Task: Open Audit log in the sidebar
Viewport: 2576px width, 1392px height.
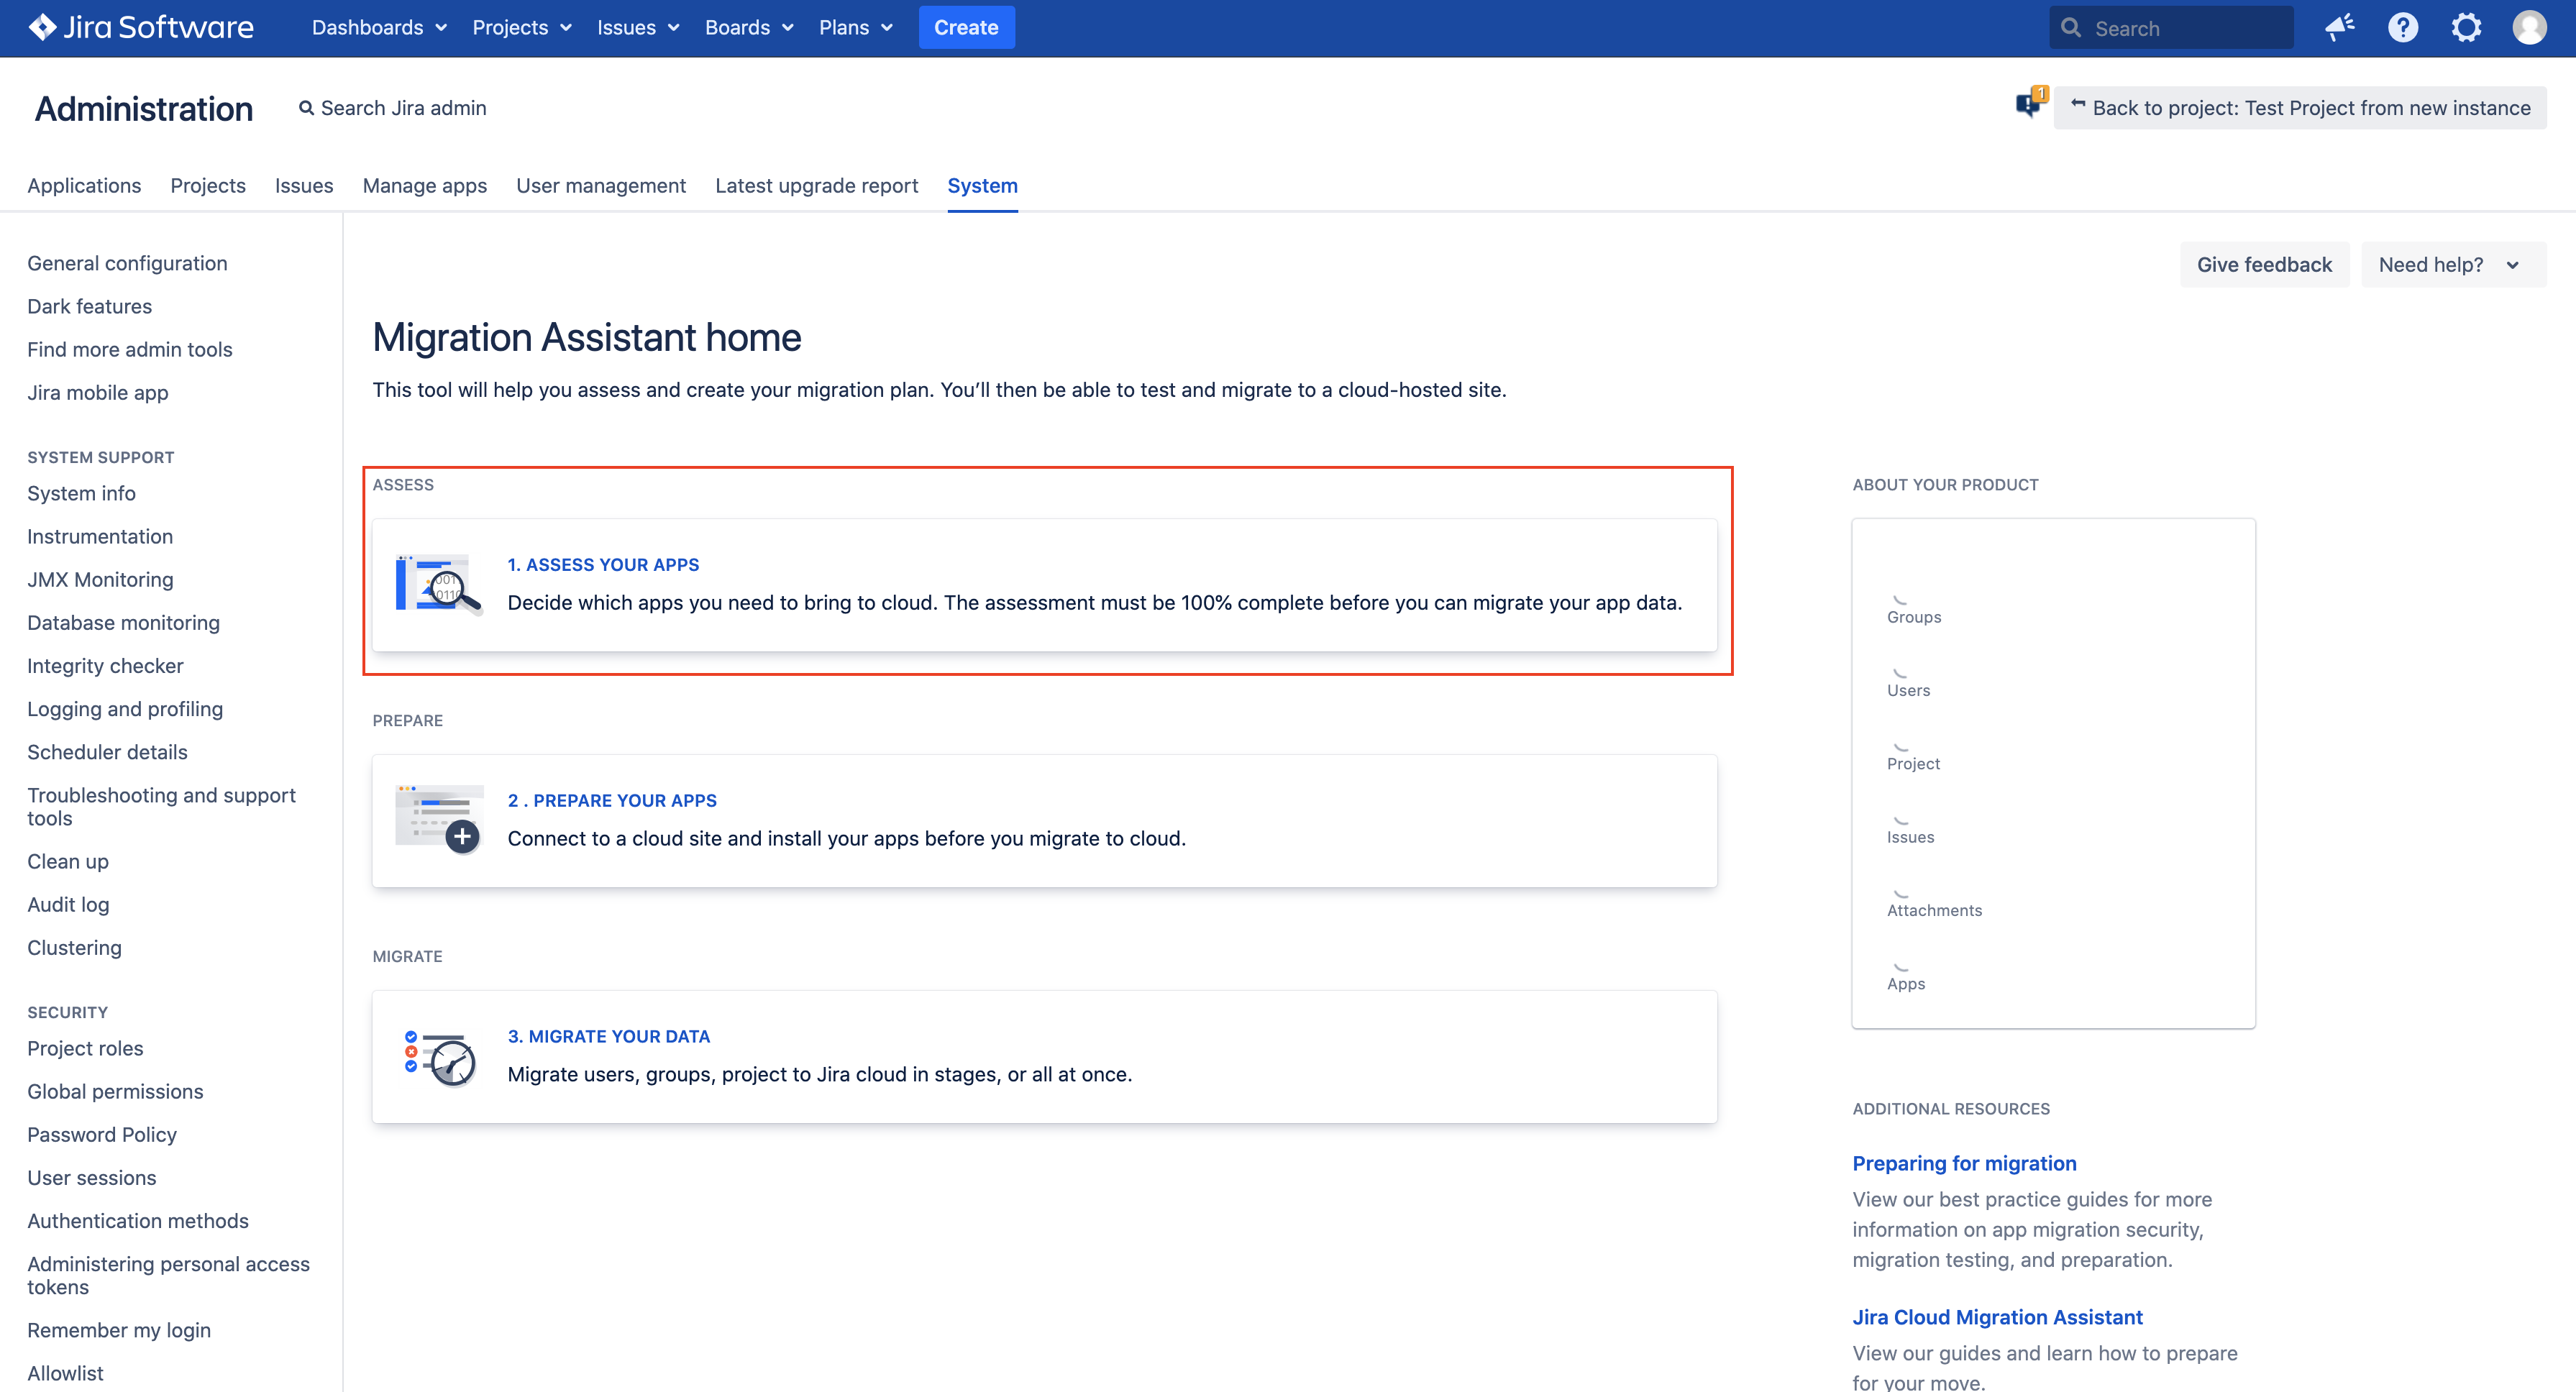Action: click(68, 904)
